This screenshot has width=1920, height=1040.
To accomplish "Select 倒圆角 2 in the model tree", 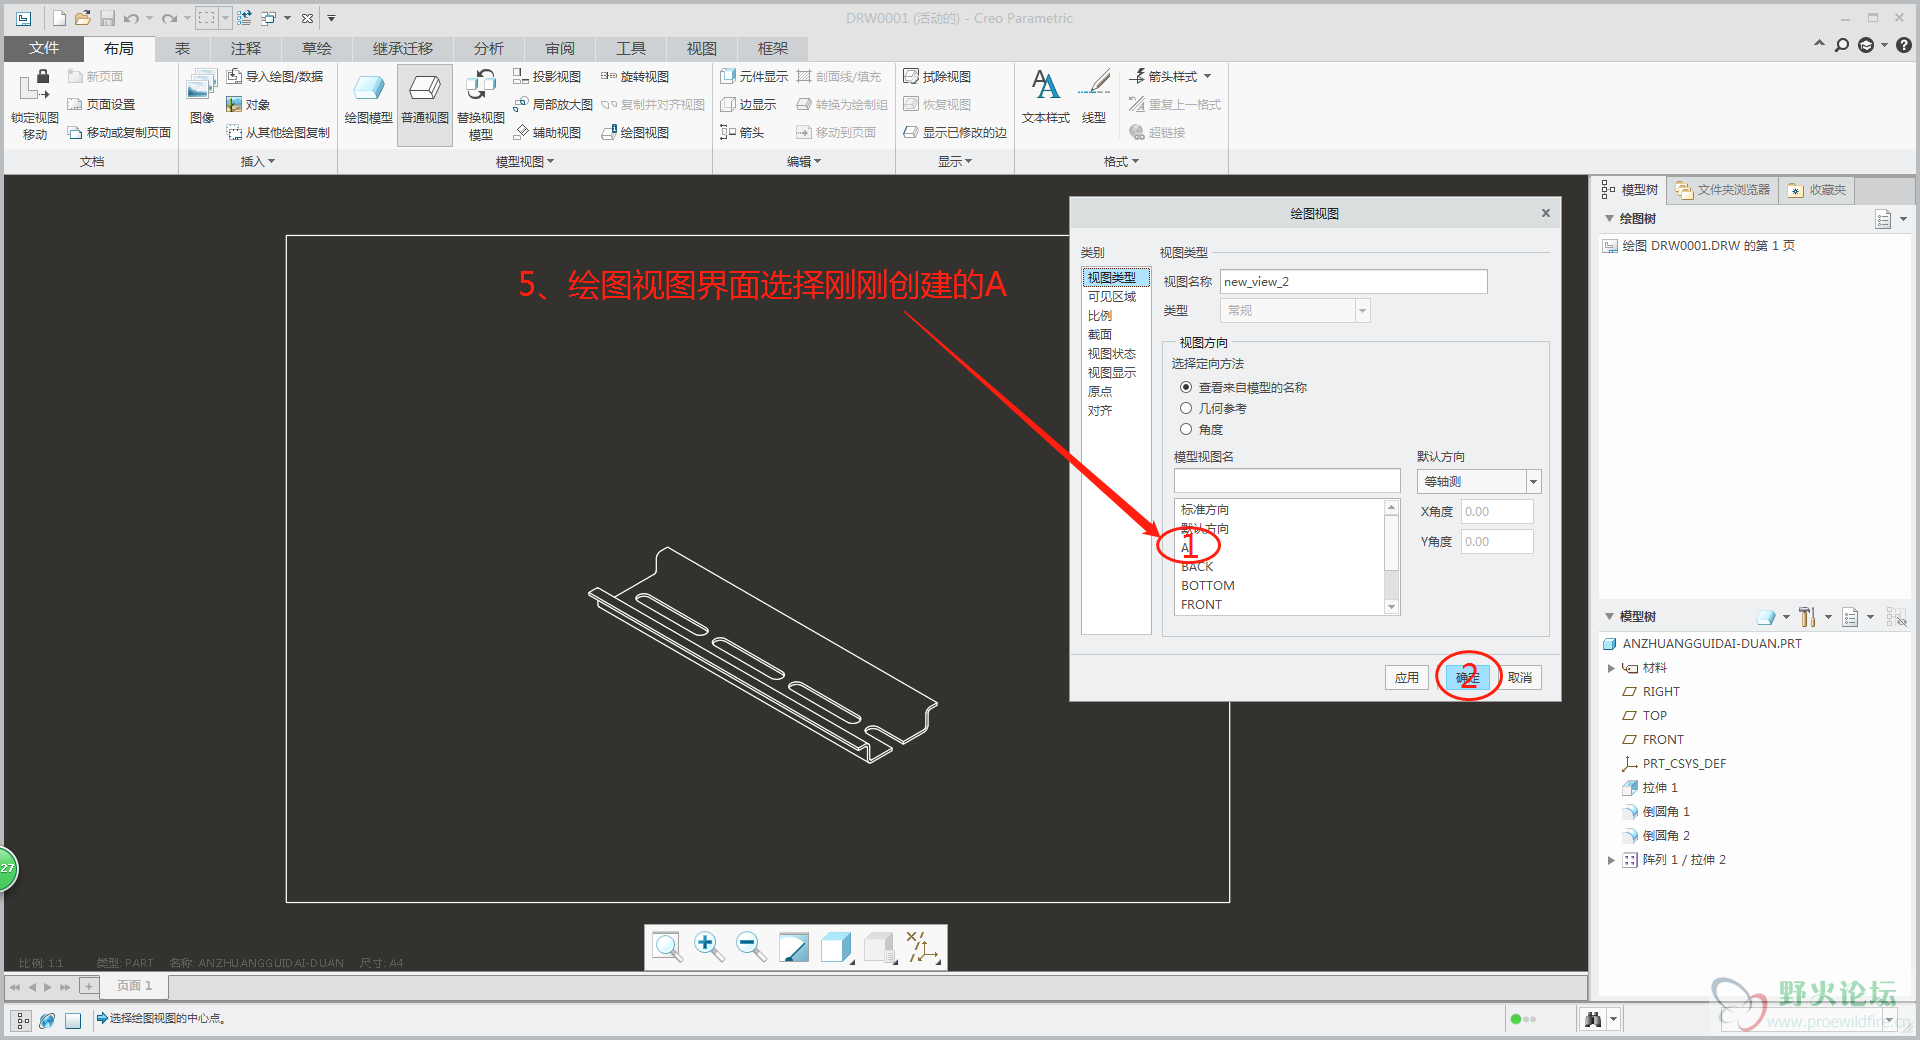I will pos(1656,836).
